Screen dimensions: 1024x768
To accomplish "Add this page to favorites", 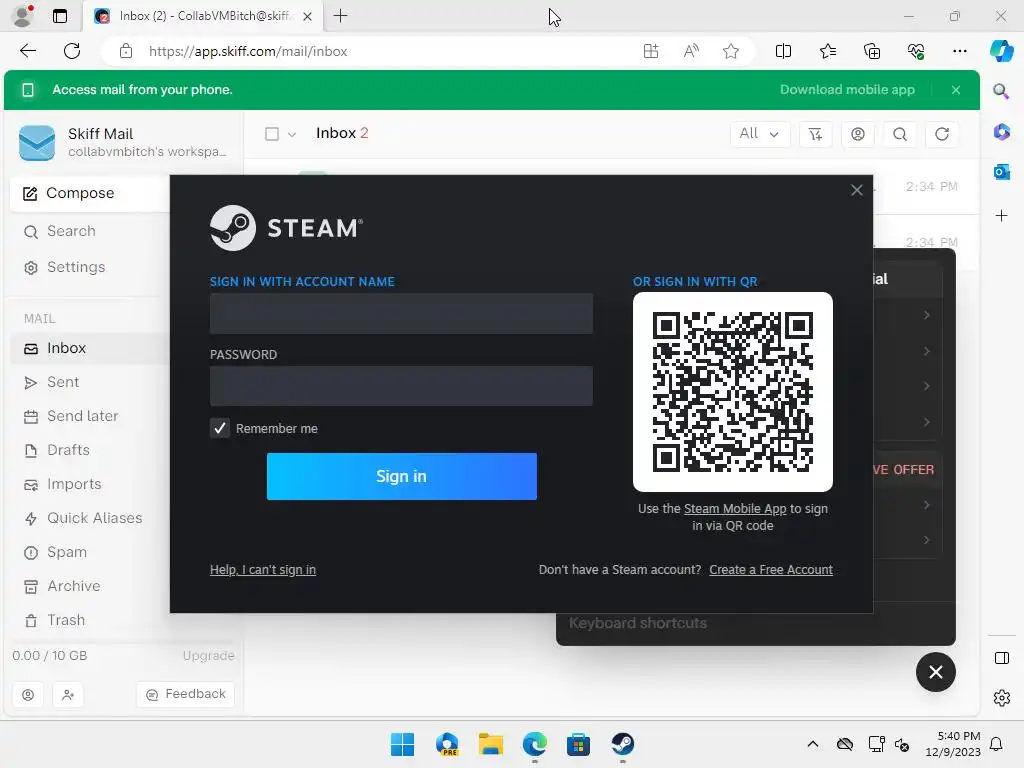I will click(731, 51).
